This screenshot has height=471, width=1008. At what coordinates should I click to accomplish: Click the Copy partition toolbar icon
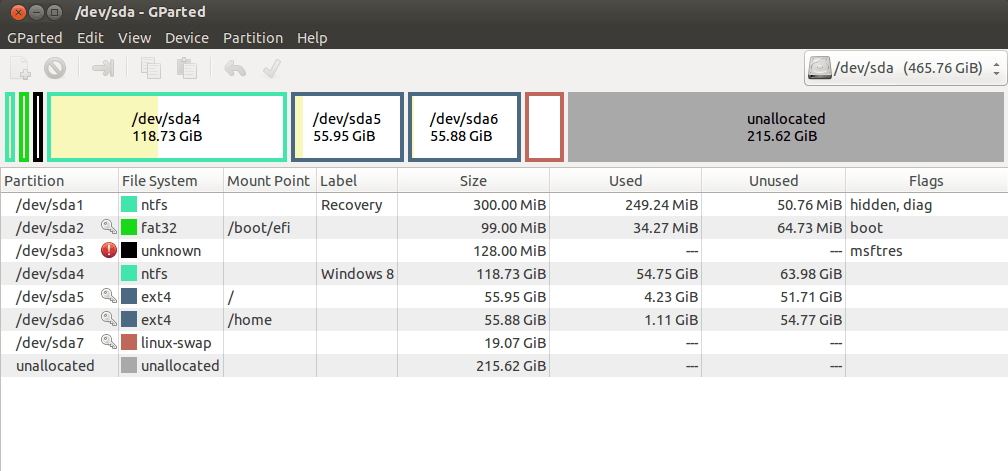[151, 68]
